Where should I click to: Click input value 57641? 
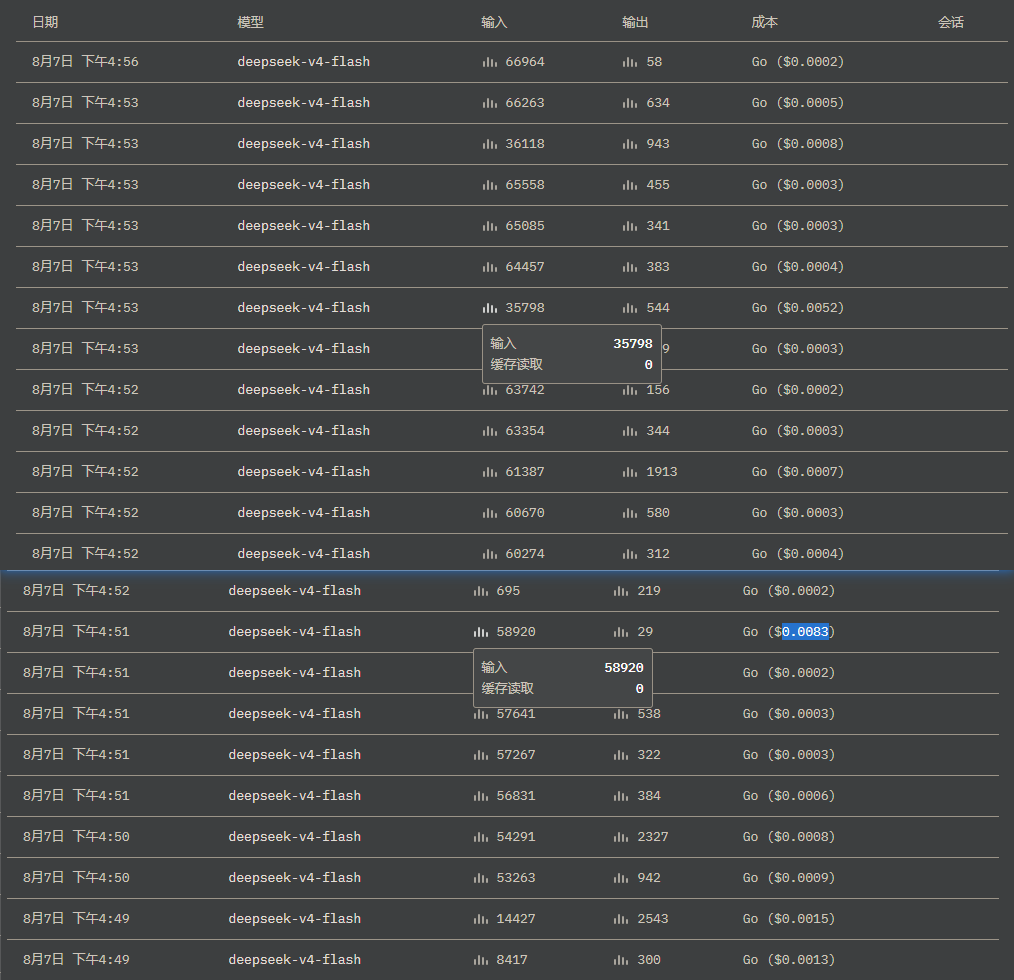pos(516,714)
